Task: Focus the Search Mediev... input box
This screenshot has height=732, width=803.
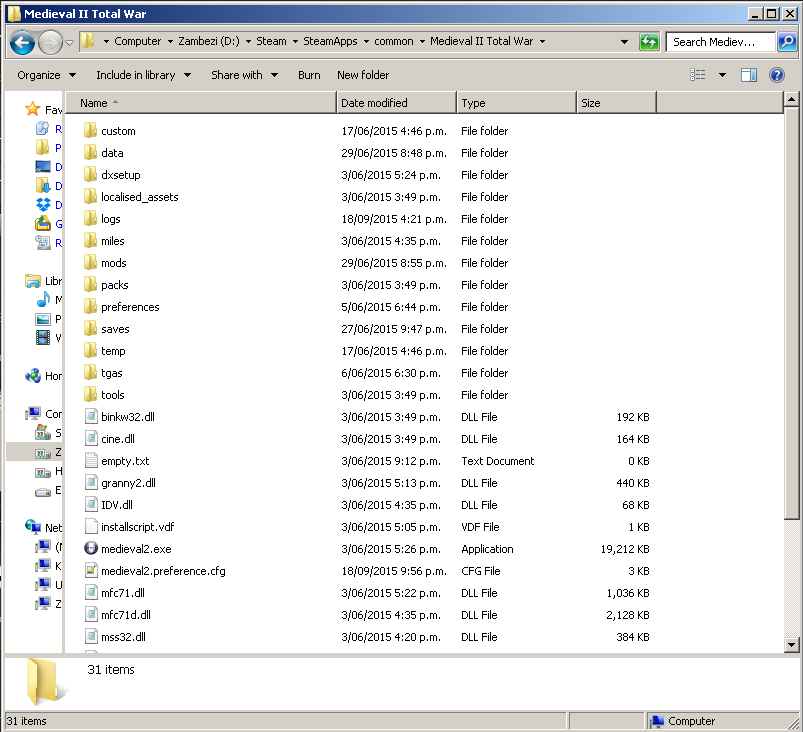Action: (x=721, y=42)
